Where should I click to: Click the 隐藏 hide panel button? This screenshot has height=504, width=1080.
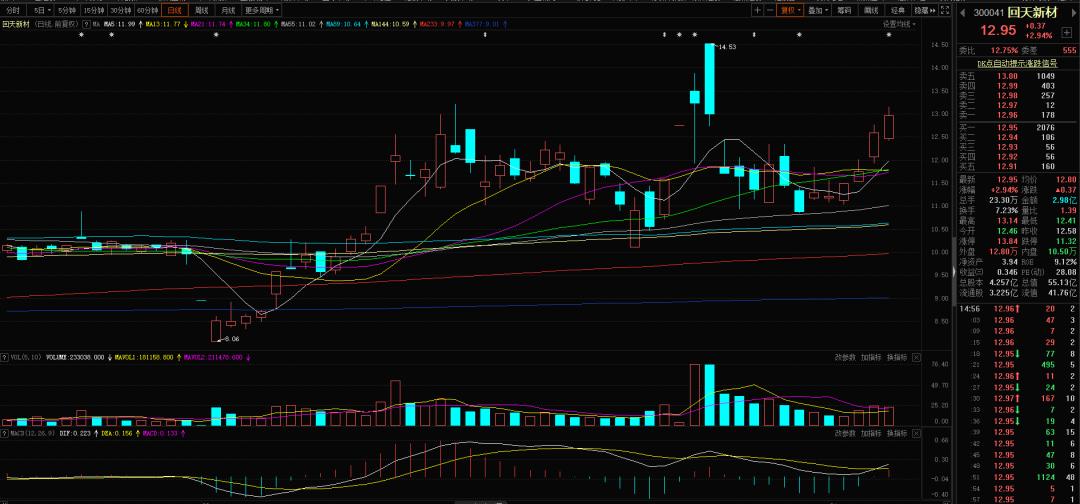point(924,10)
